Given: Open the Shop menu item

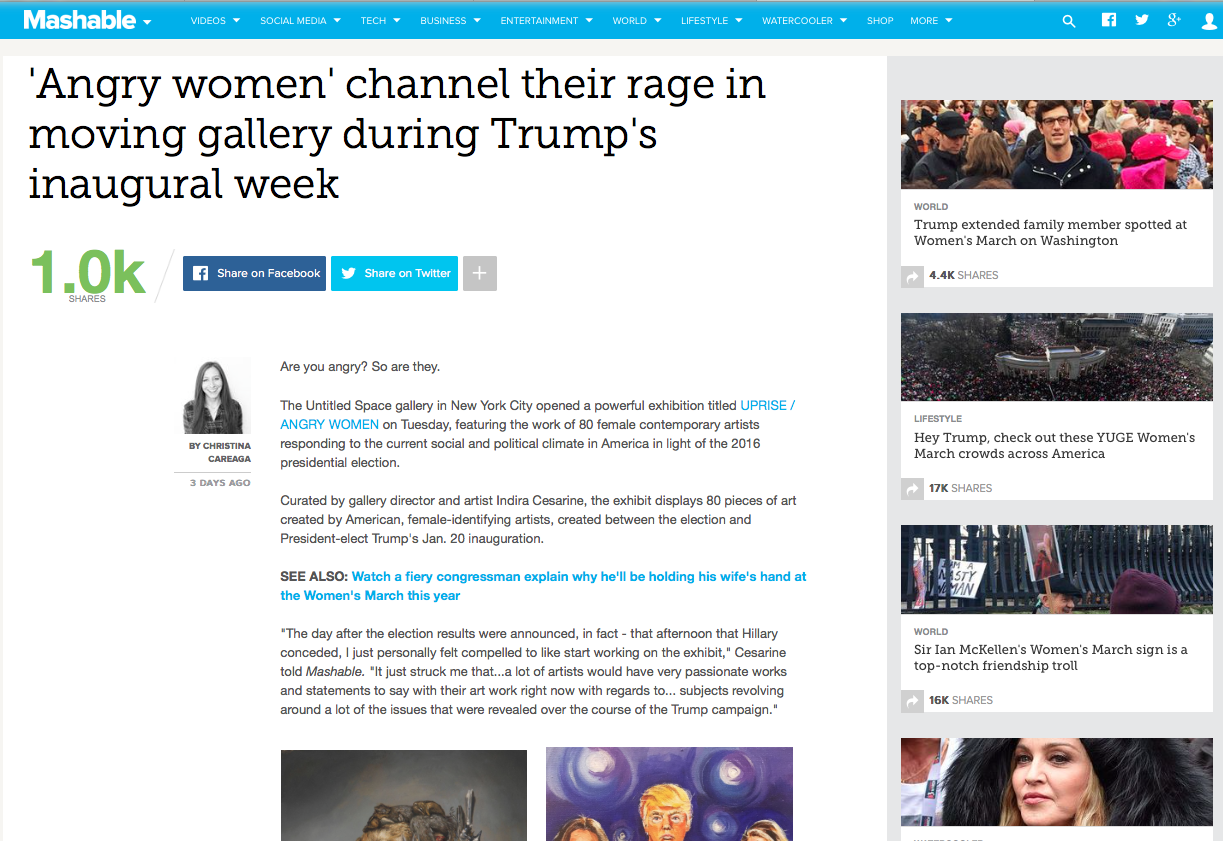Looking at the screenshot, I should point(880,20).
